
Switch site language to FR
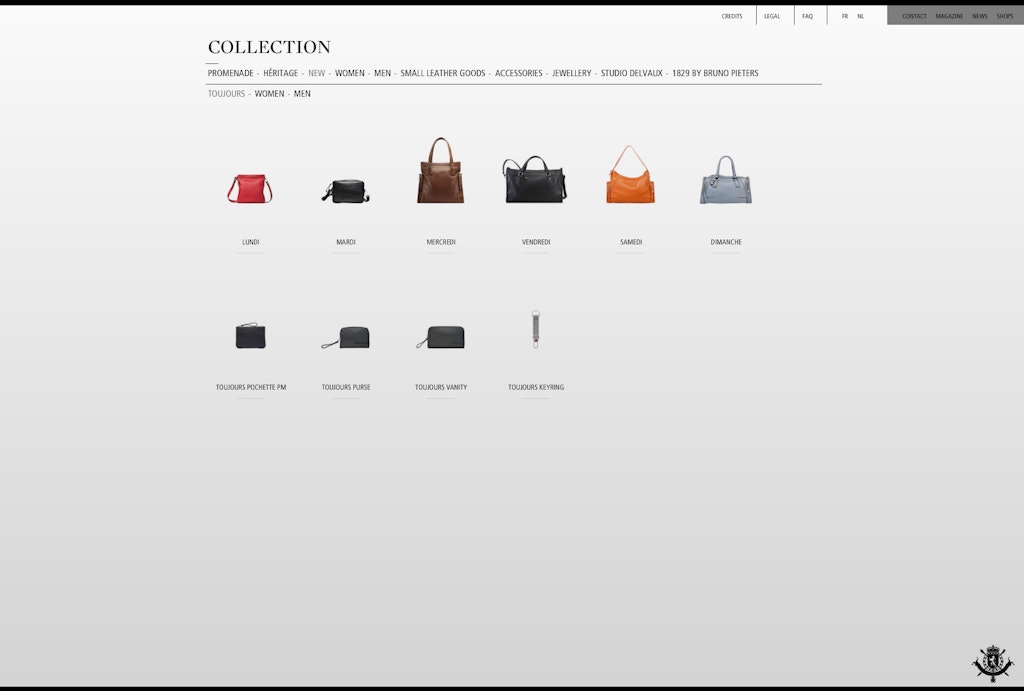845,16
